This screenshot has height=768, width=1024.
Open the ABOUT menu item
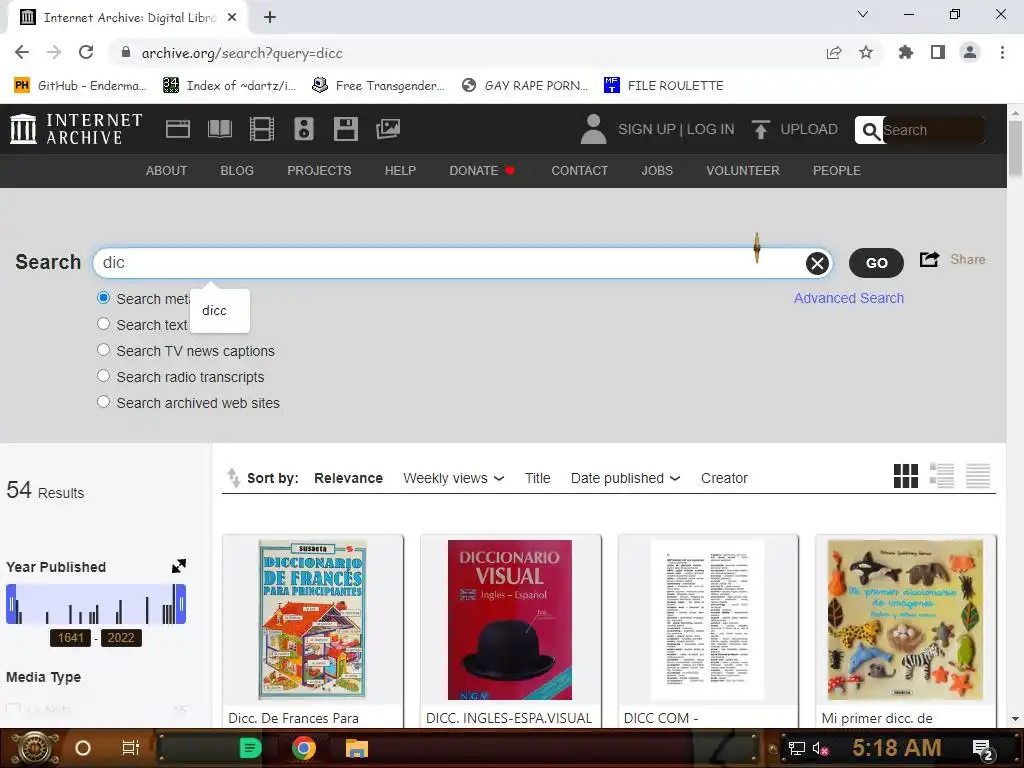tap(167, 170)
